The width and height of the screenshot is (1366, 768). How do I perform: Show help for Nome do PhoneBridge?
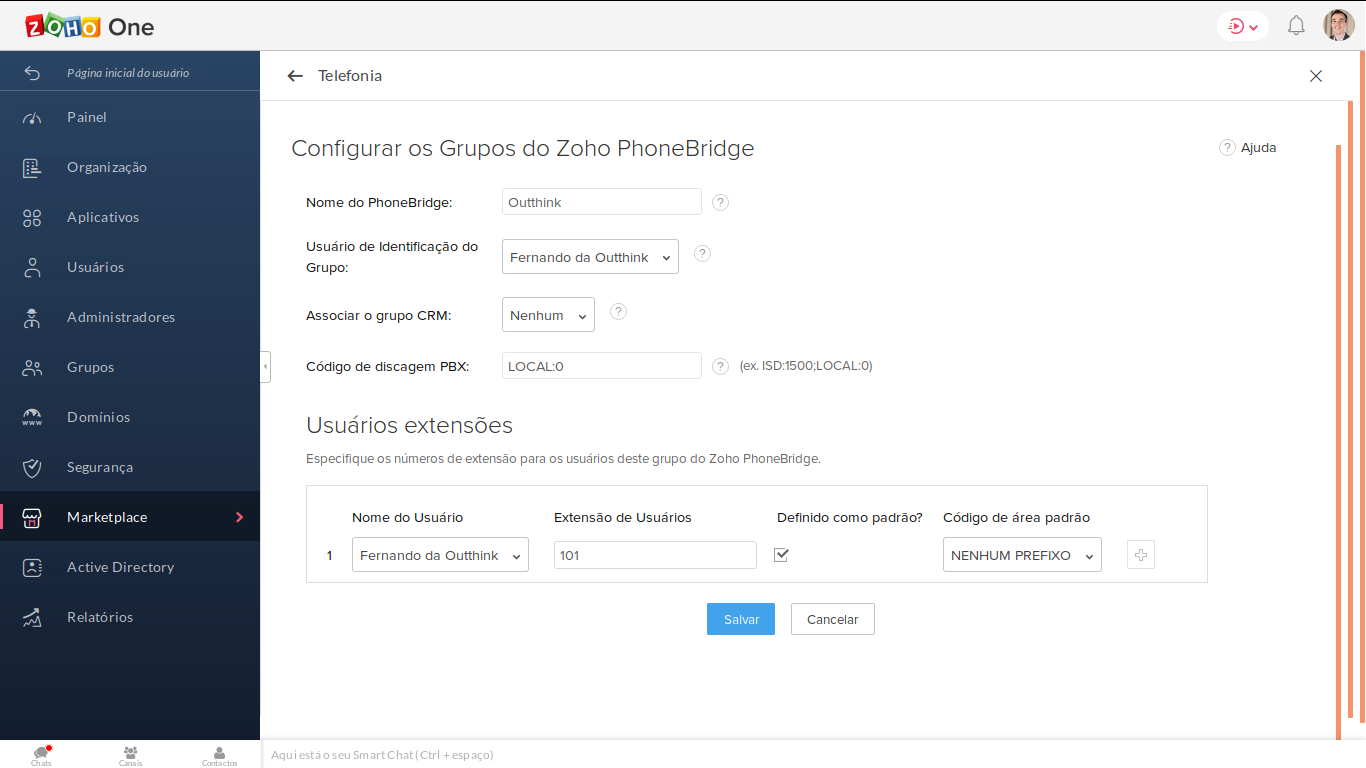coord(720,202)
